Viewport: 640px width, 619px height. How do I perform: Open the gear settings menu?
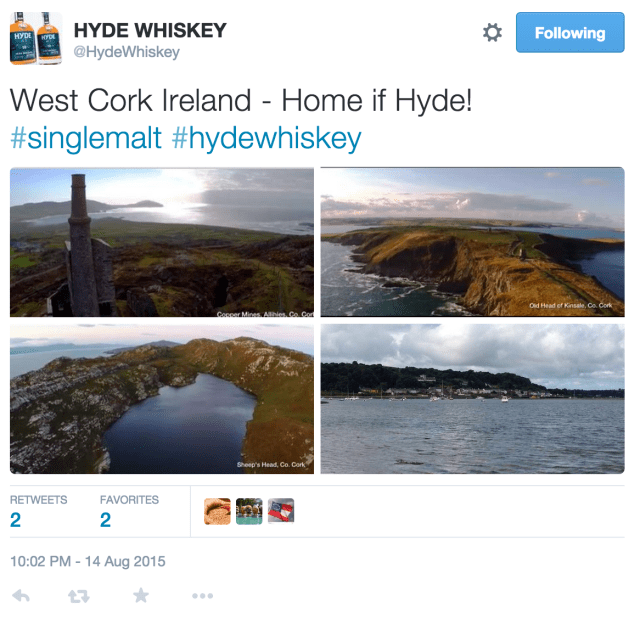click(x=492, y=33)
